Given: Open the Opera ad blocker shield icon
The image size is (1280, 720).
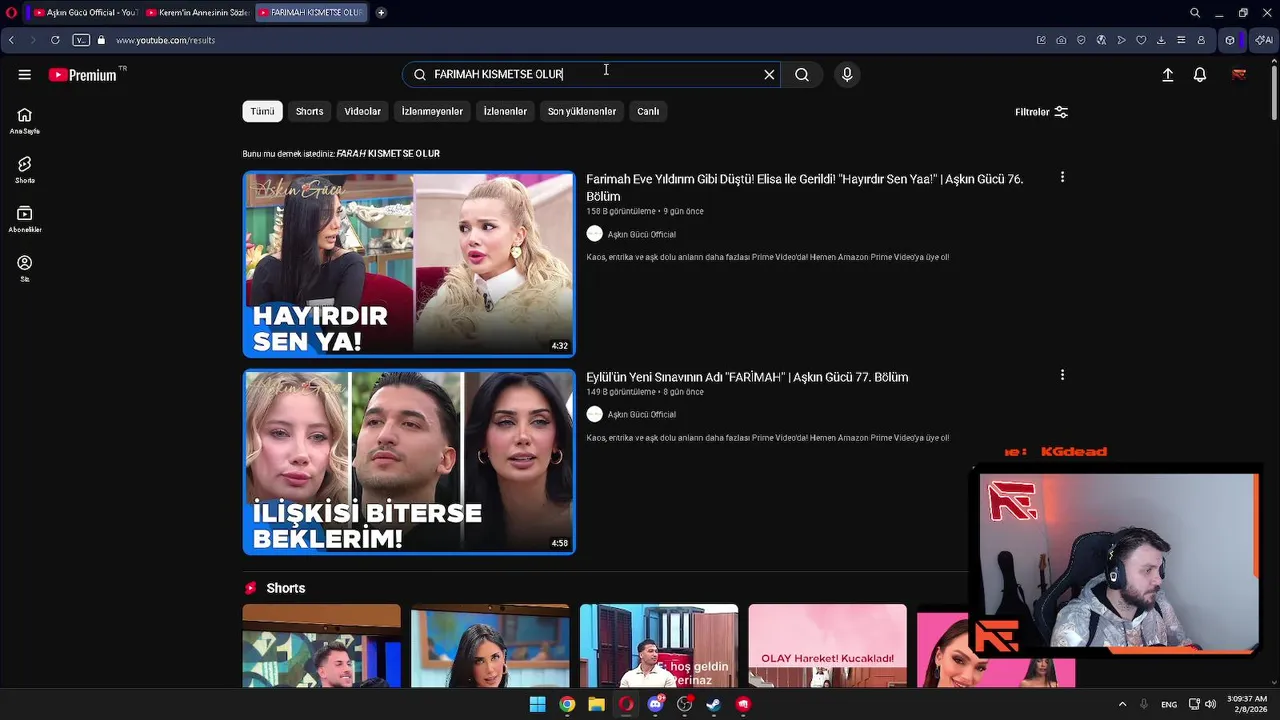Looking at the screenshot, I should (x=1081, y=40).
